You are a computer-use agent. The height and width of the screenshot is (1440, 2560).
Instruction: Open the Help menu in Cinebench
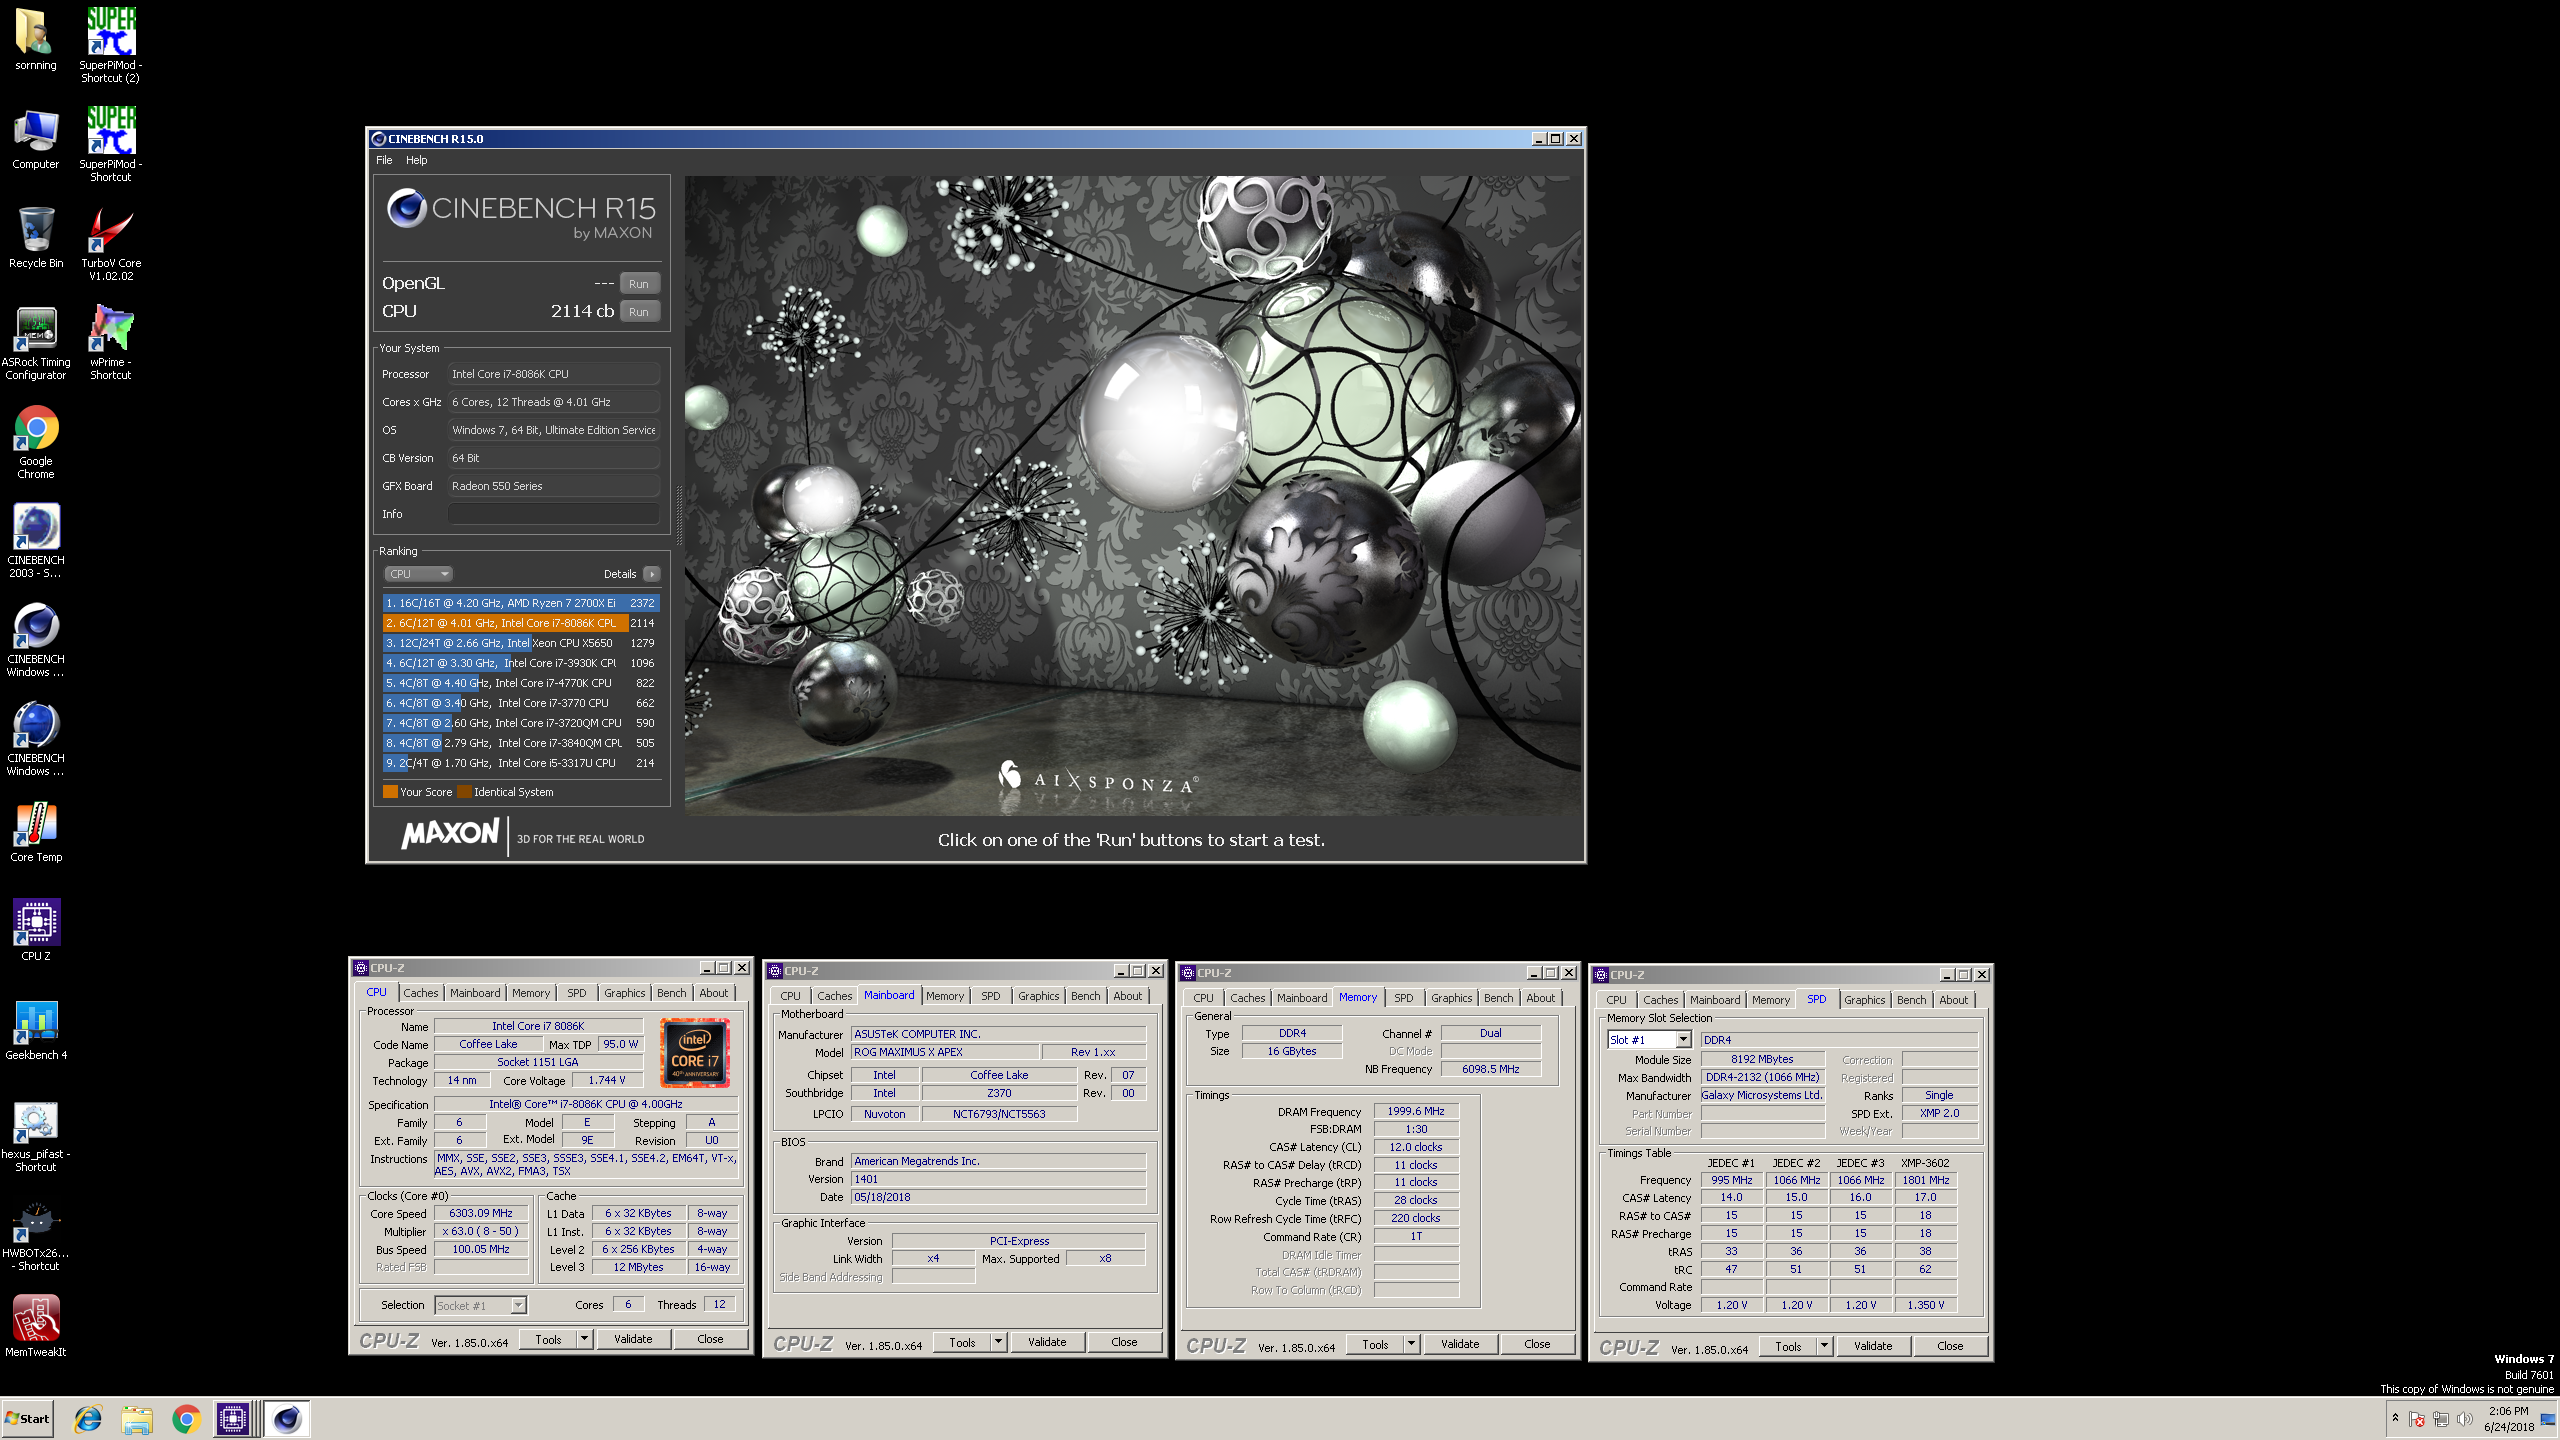[x=416, y=160]
